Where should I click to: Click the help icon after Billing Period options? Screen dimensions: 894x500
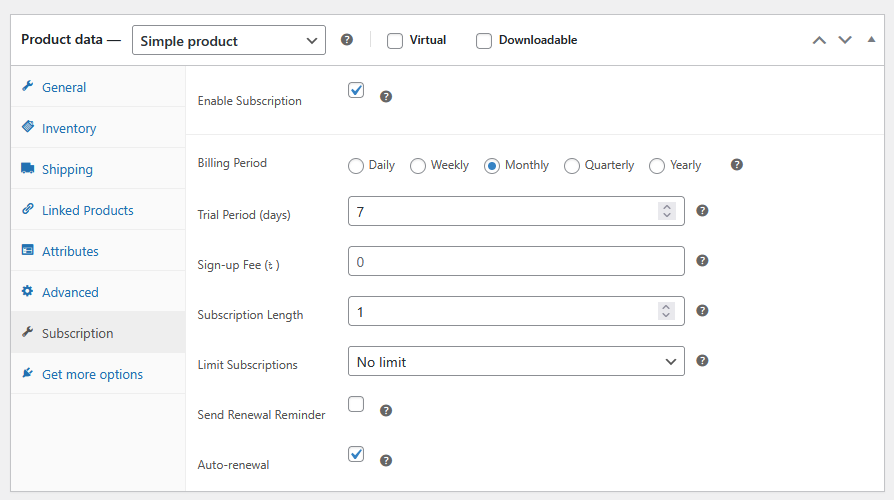click(737, 165)
